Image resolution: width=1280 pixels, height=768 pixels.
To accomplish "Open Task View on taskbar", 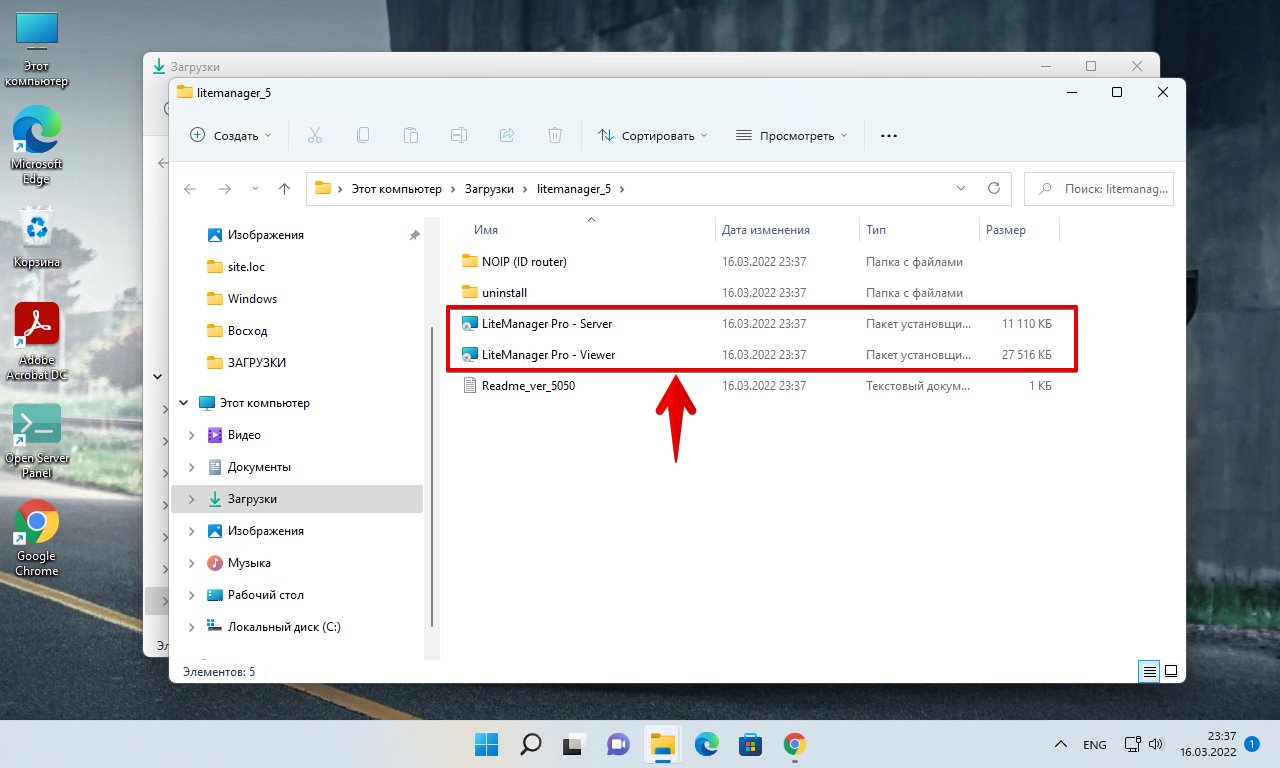I will pos(574,744).
